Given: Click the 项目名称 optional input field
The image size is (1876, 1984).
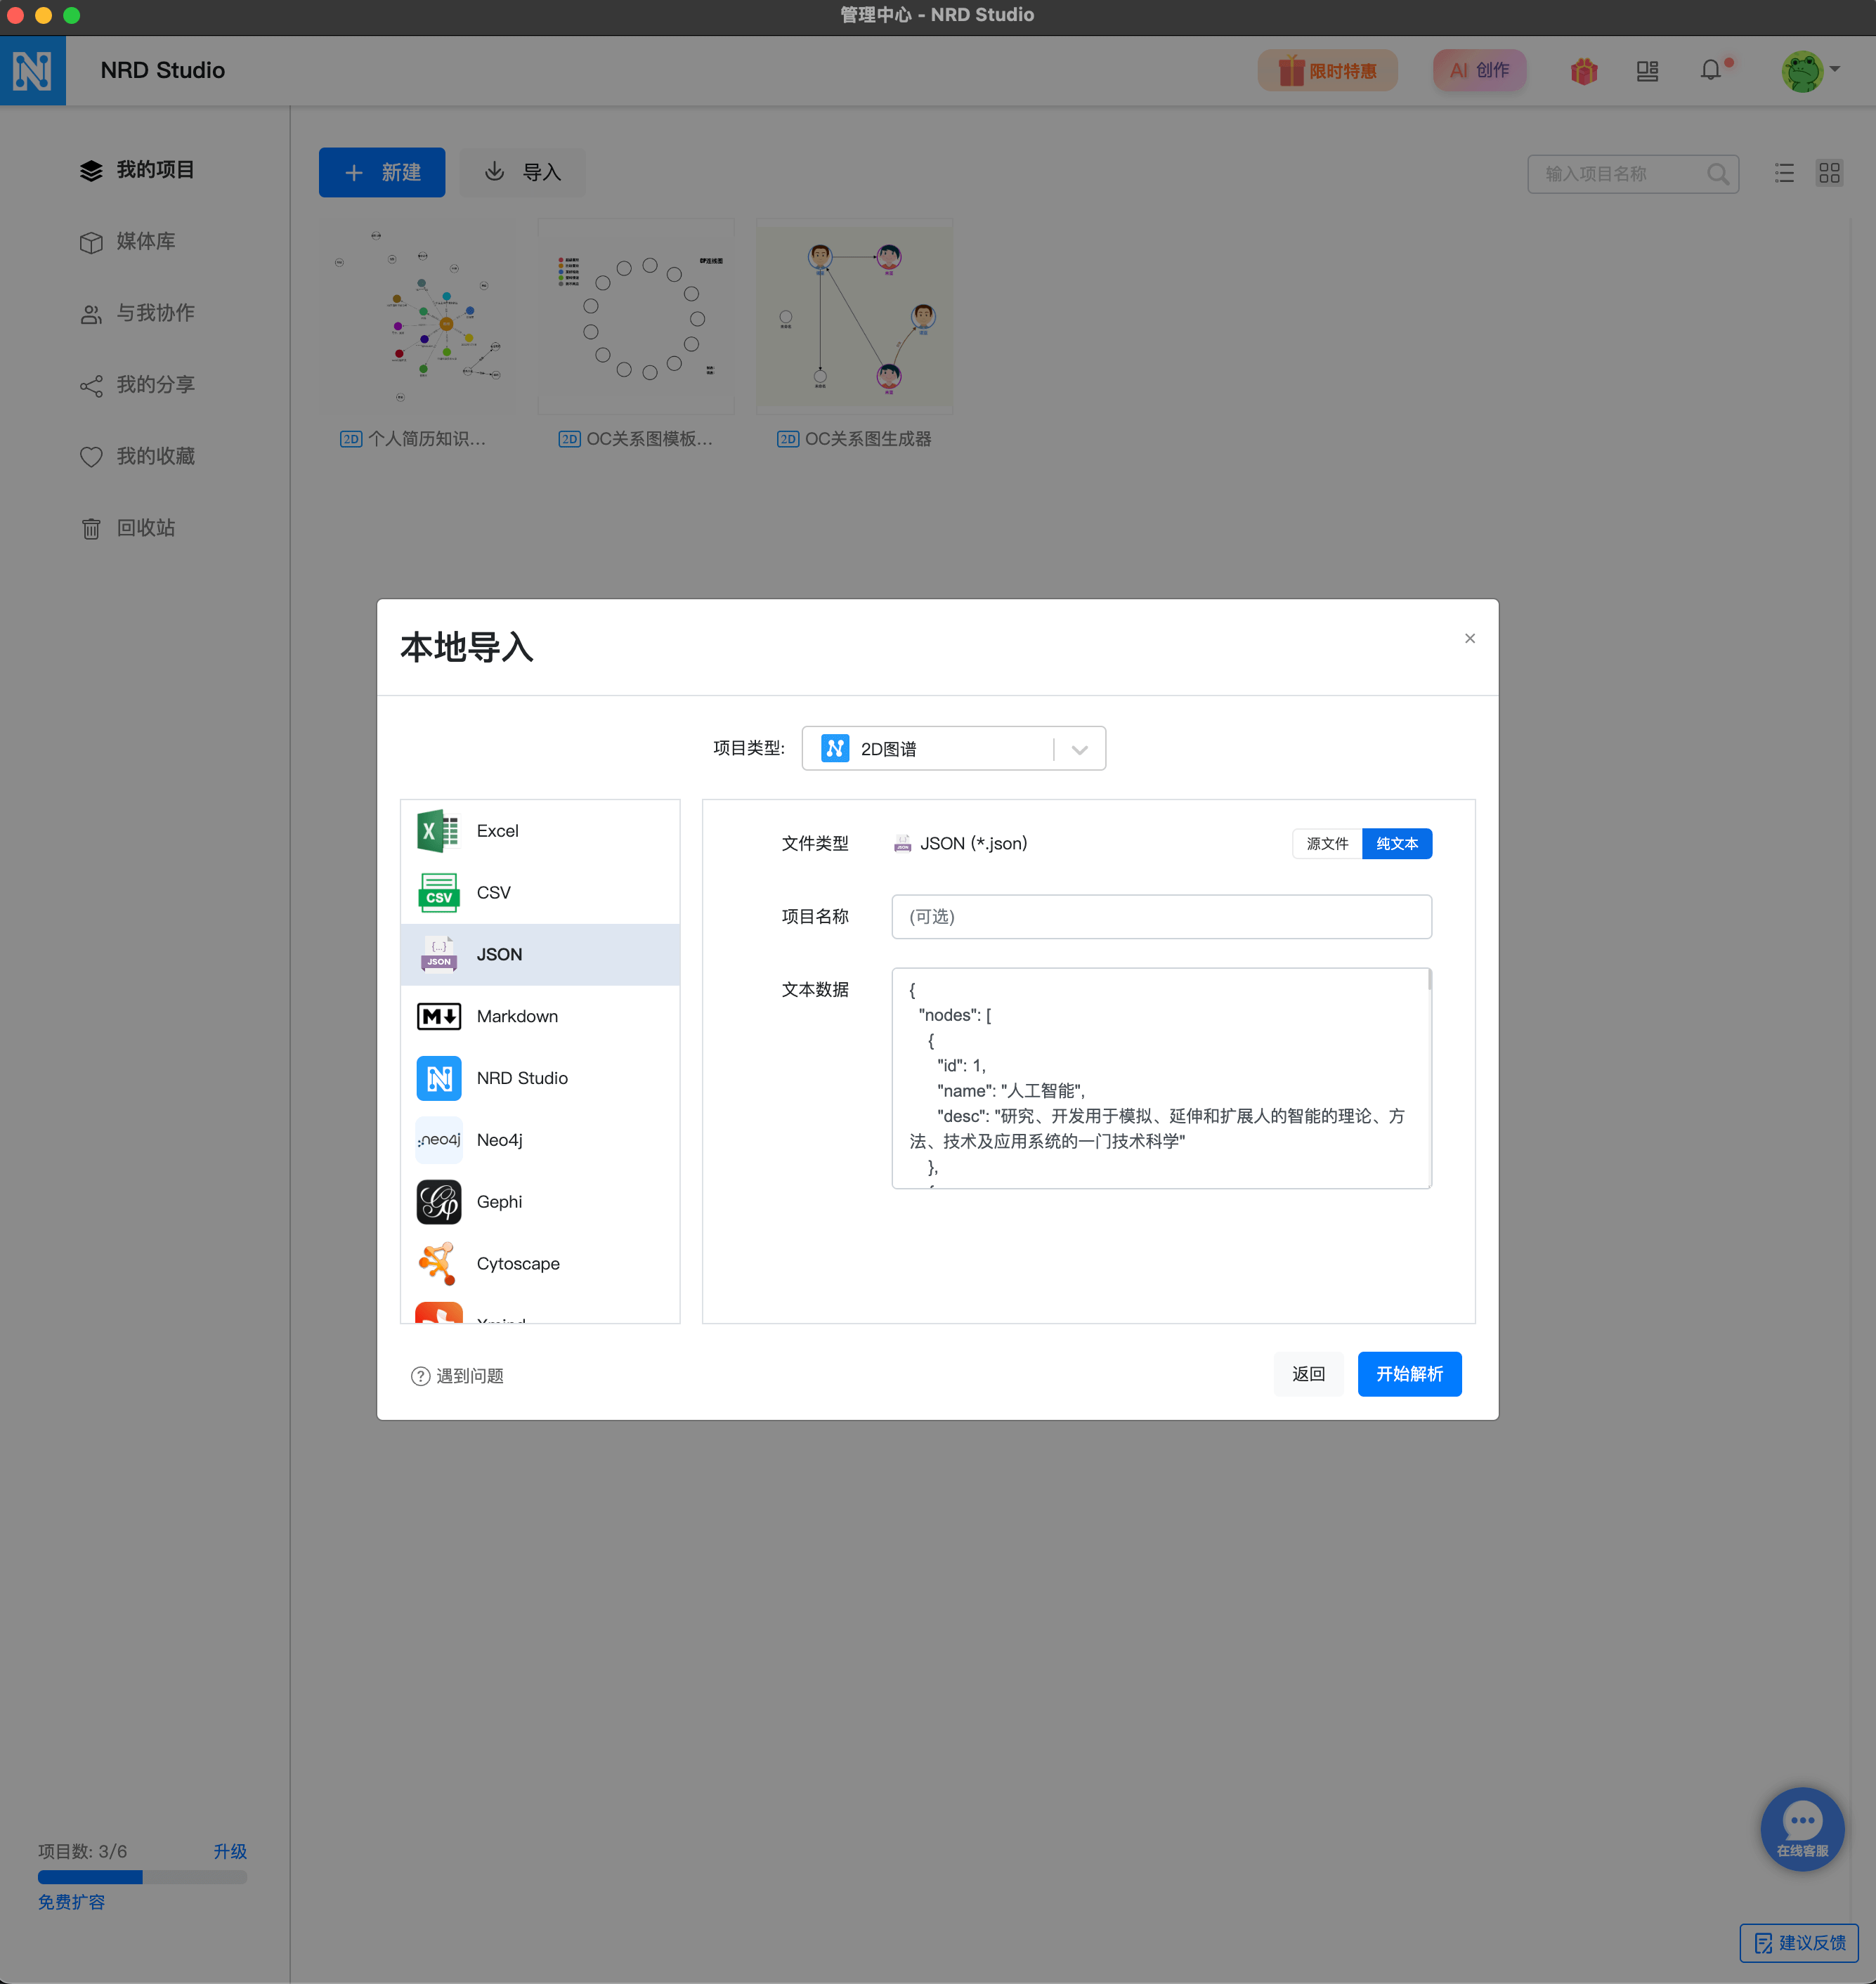Looking at the screenshot, I should coord(1160,917).
